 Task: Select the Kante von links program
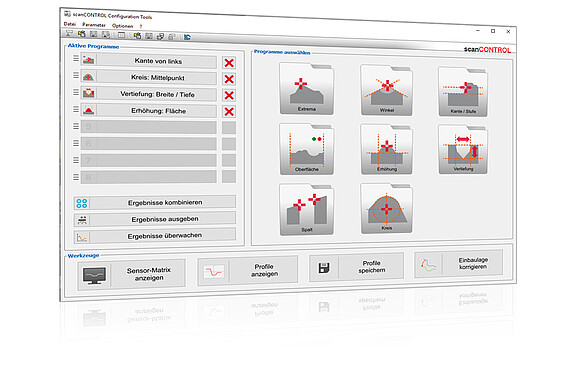(x=149, y=61)
